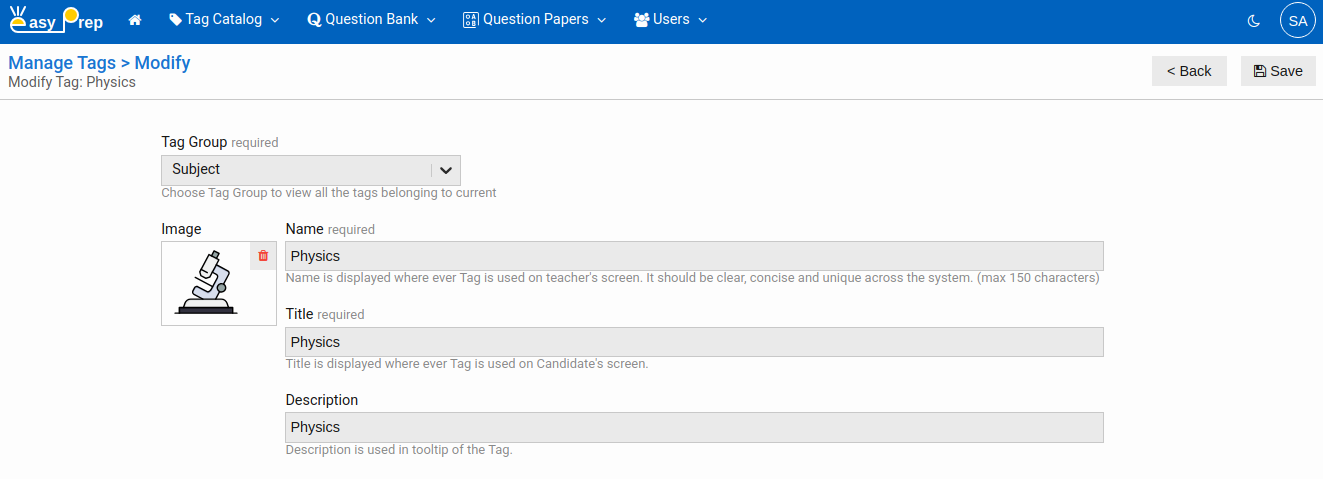1323x479 pixels.
Task: Click the Title input field
Action: pyautogui.click(x=694, y=342)
